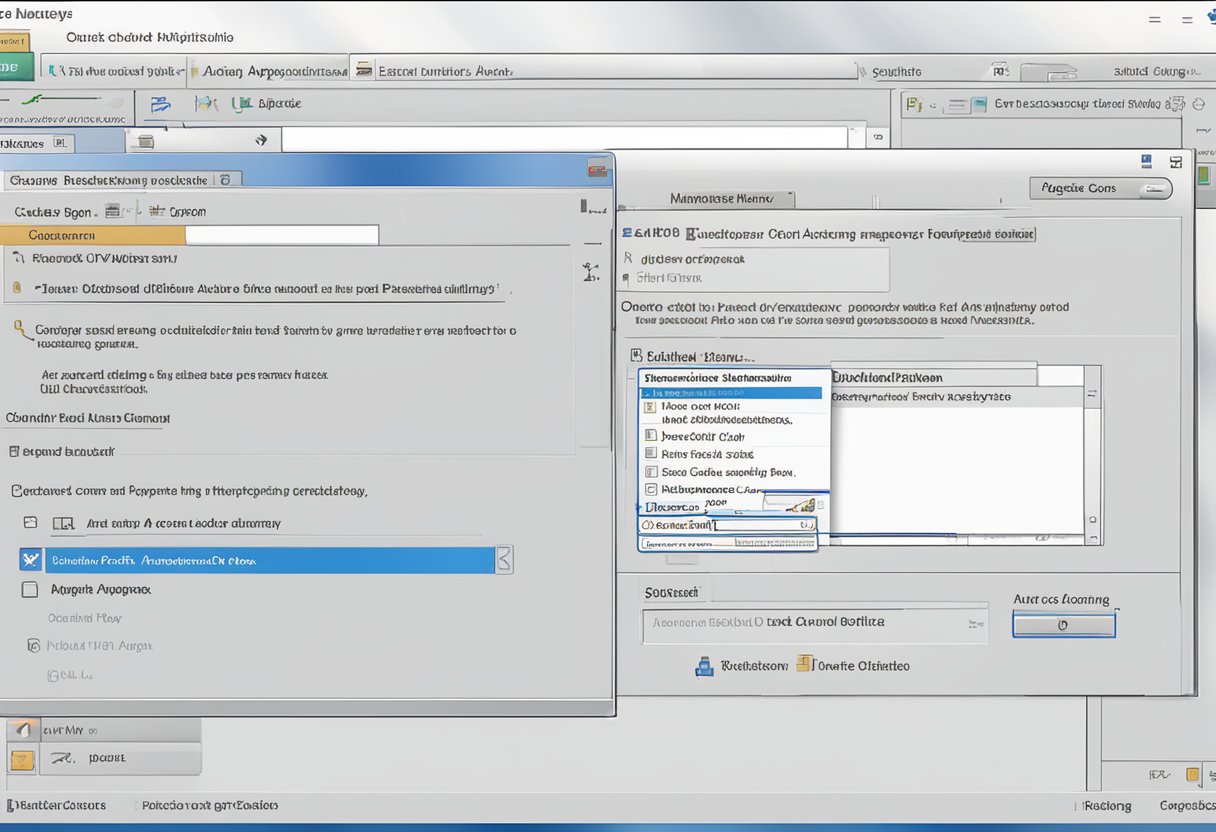Select the orange notes icon beside the printer
The image size is (1216, 832).
click(x=802, y=664)
